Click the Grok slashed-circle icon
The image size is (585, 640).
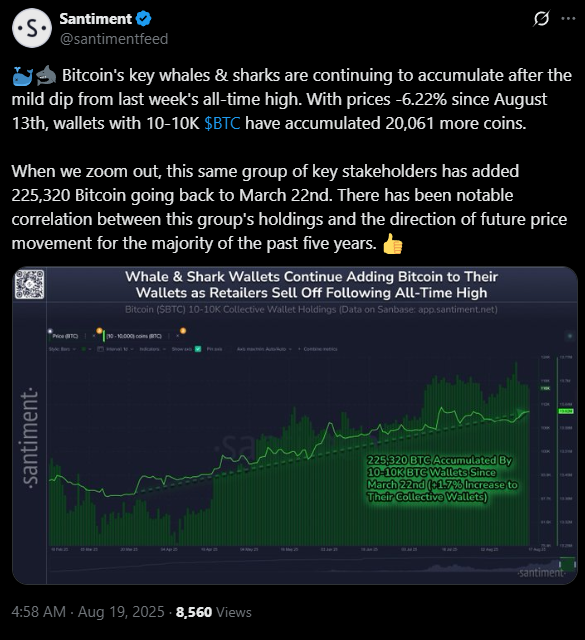point(541,19)
